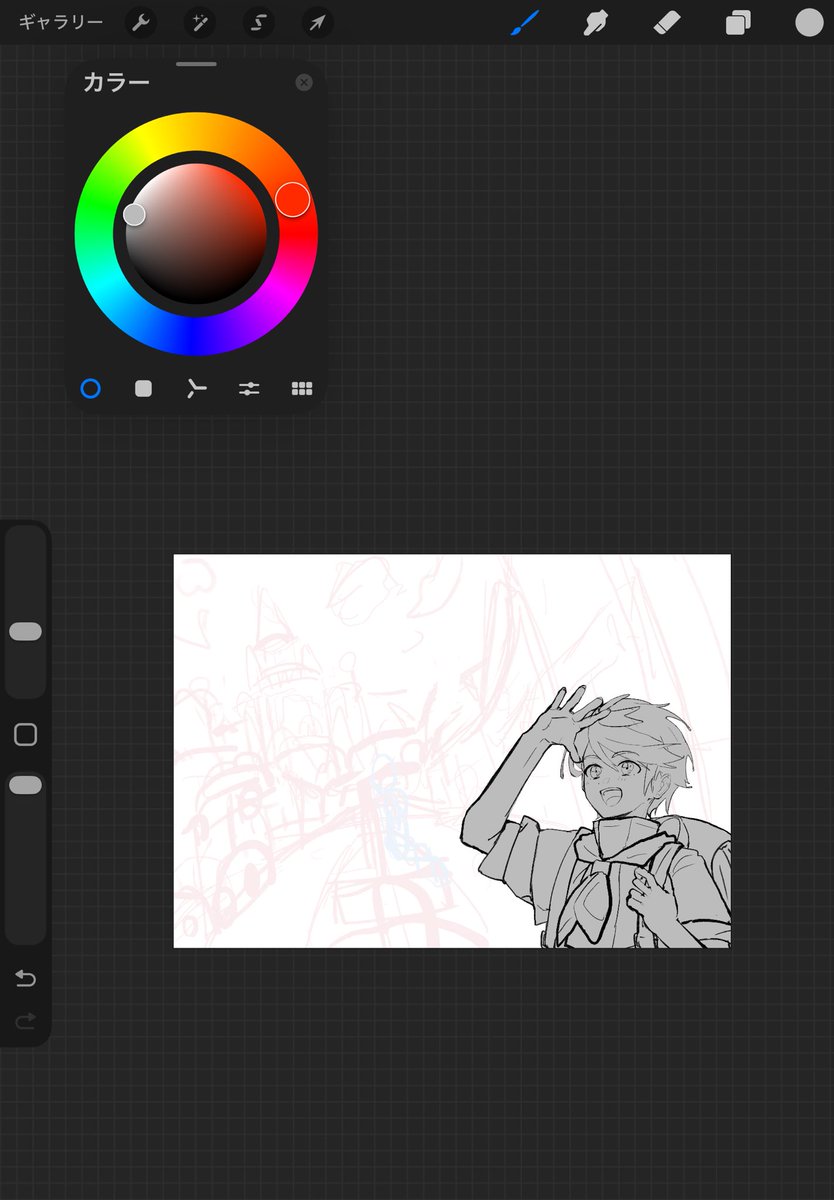Open the Actions wrench menu
This screenshot has width=834, height=1200.
click(x=140, y=22)
